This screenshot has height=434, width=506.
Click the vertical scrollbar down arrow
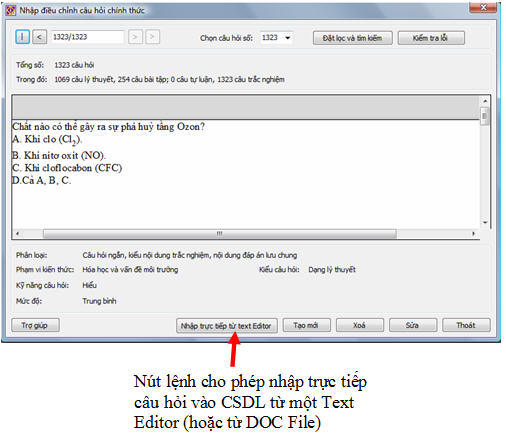pos(485,223)
